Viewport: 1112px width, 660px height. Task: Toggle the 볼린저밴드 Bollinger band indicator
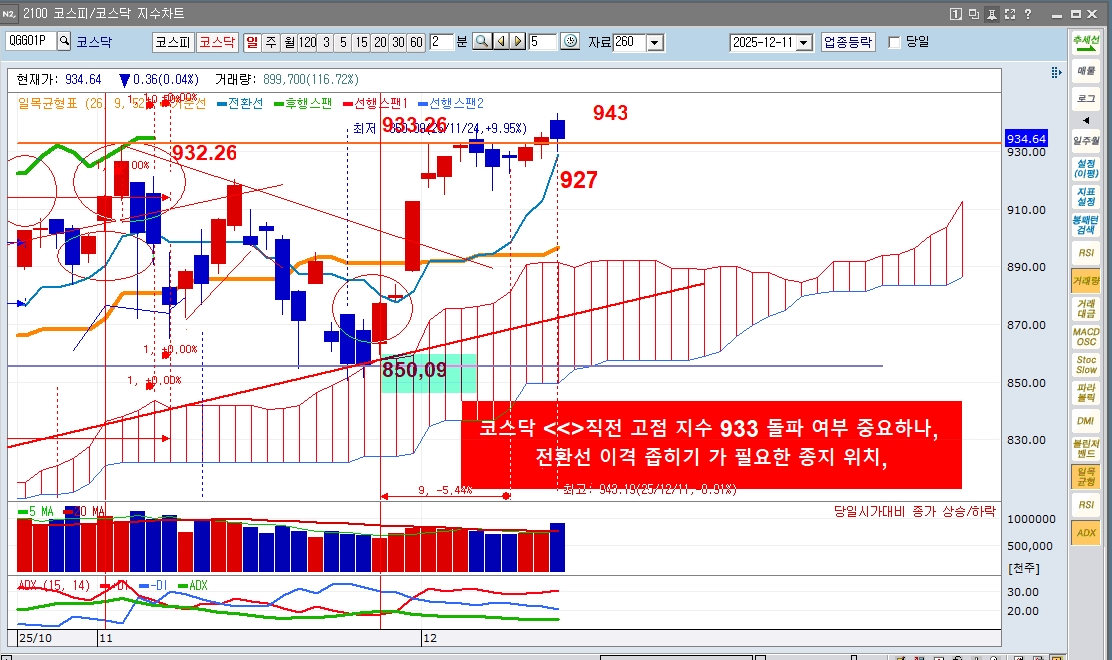point(1086,449)
